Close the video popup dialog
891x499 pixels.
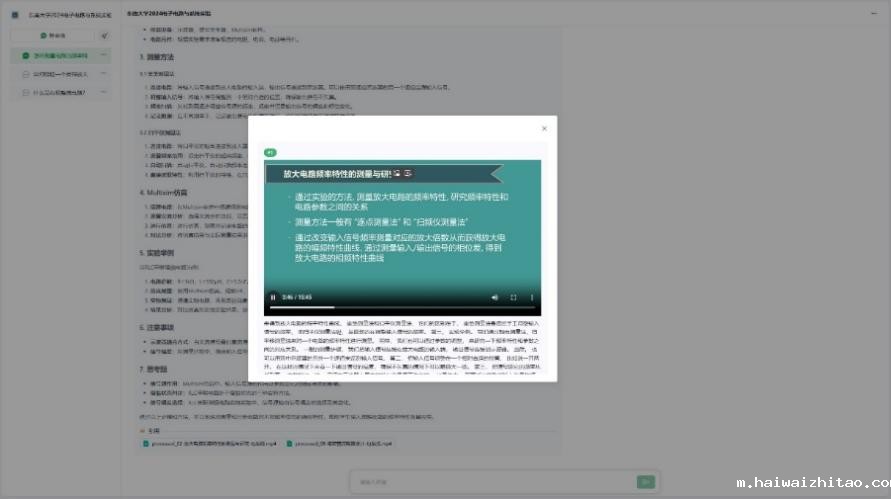544,128
